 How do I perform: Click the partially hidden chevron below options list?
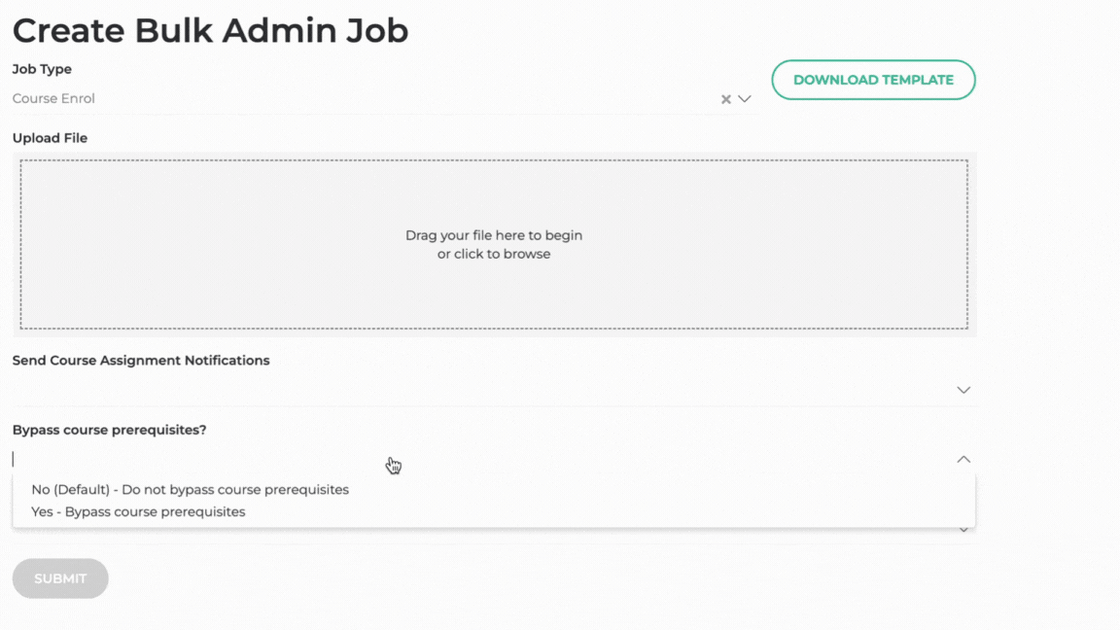tap(963, 530)
